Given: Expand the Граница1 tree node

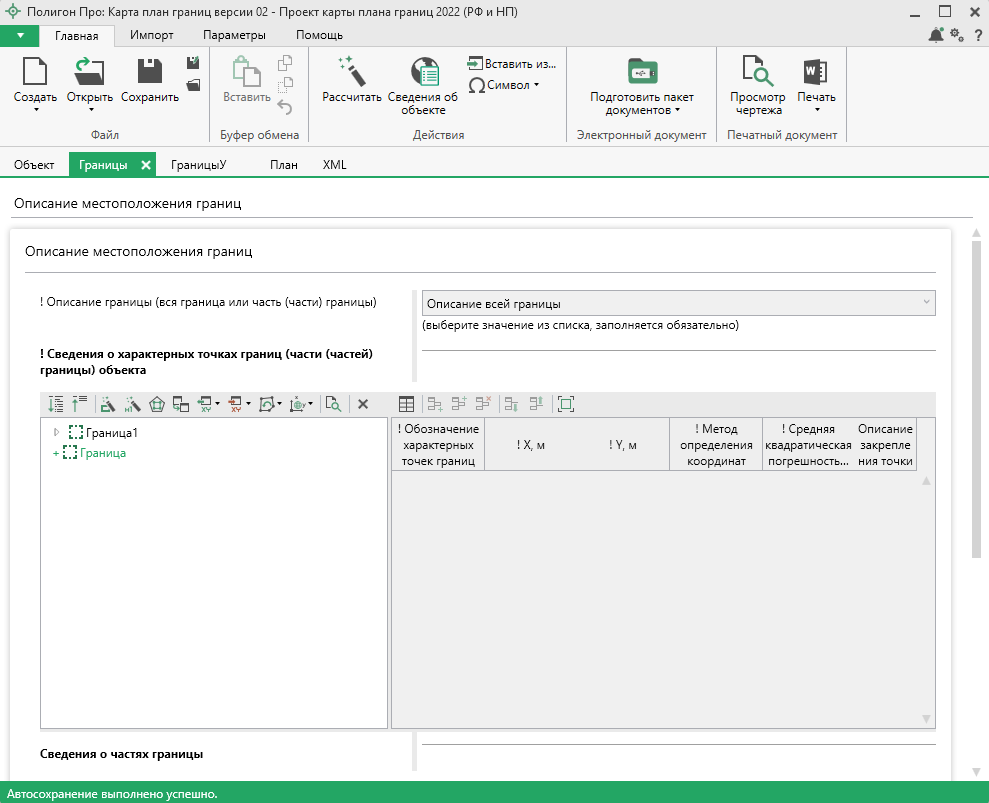Looking at the screenshot, I should [56, 433].
